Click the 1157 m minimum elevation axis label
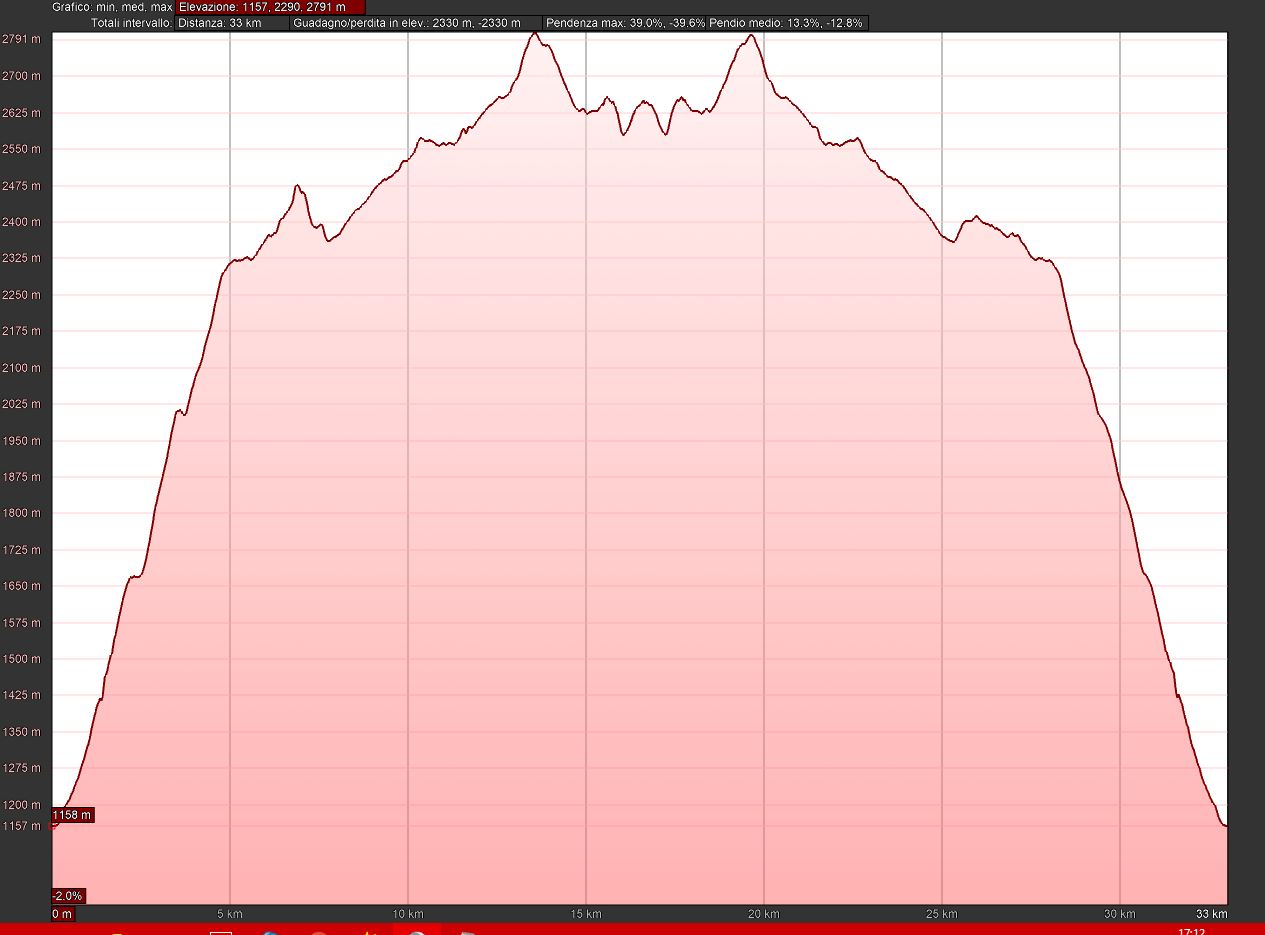 coord(21,826)
